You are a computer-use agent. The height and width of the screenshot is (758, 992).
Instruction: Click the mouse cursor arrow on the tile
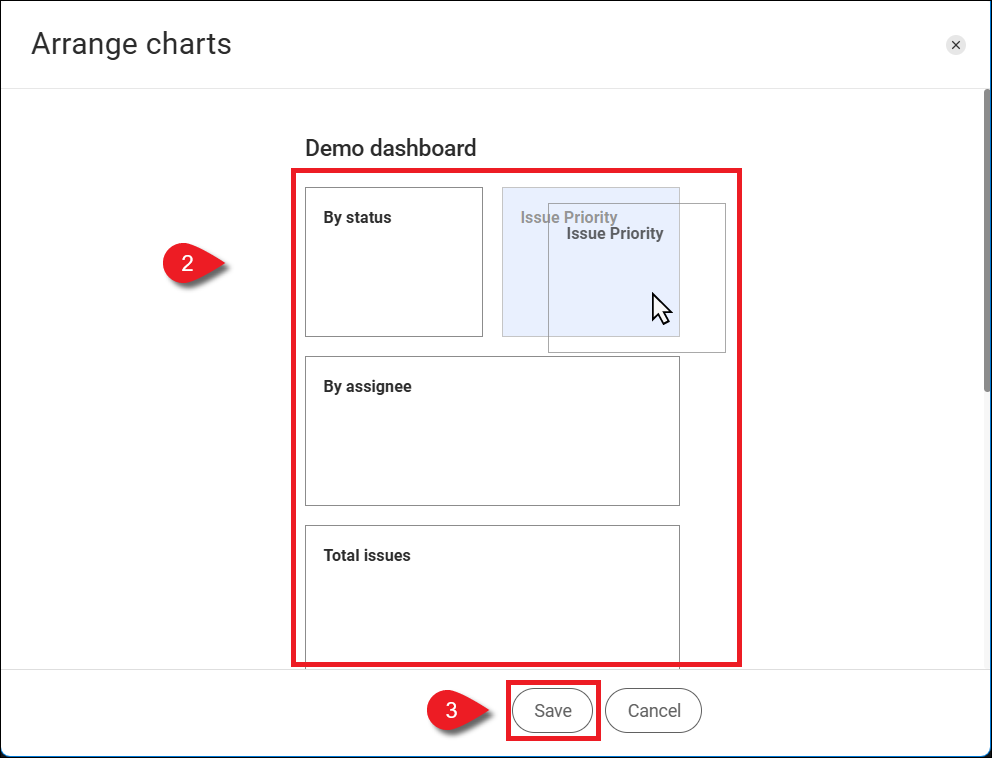(x=661, y=308)
